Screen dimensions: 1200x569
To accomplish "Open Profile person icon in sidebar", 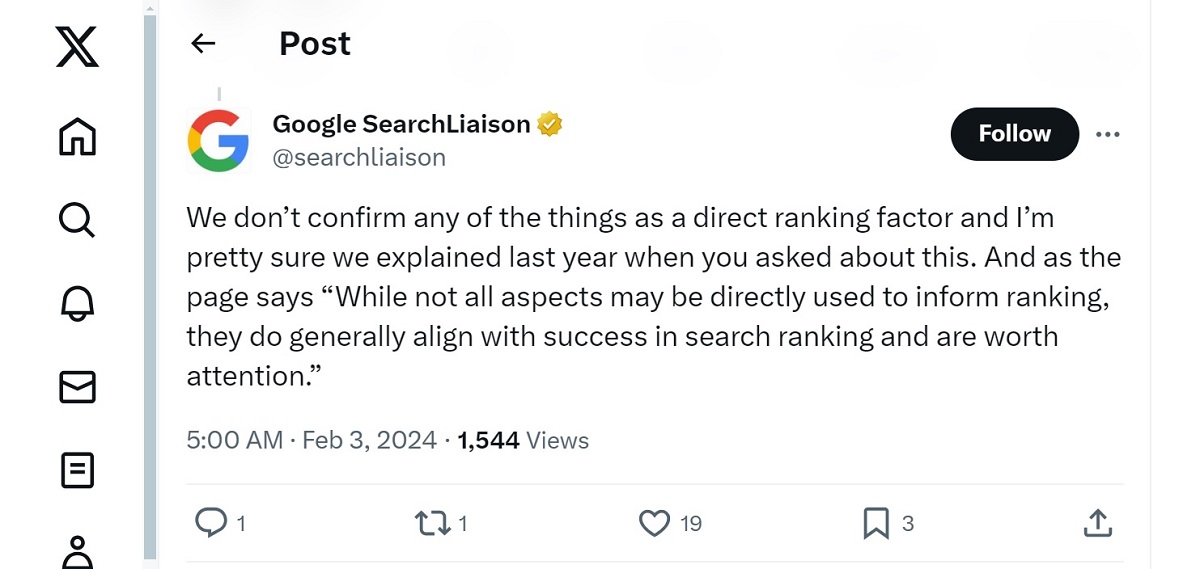I will pos(77,551).
